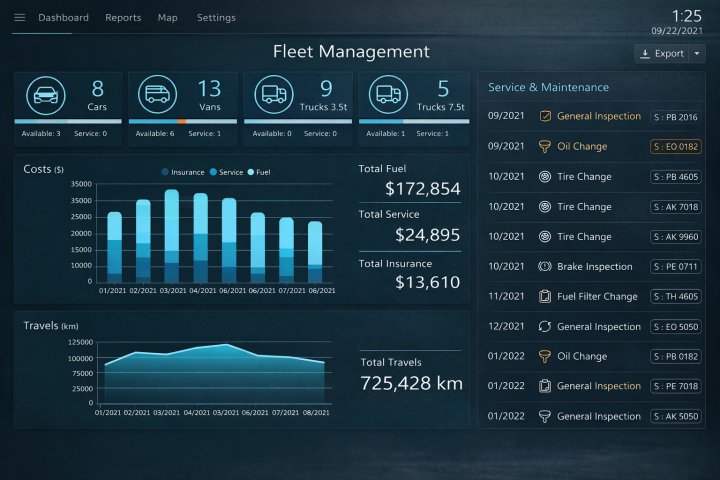Open the S : EO 0182 vehicle tag

tap(677, 146)
